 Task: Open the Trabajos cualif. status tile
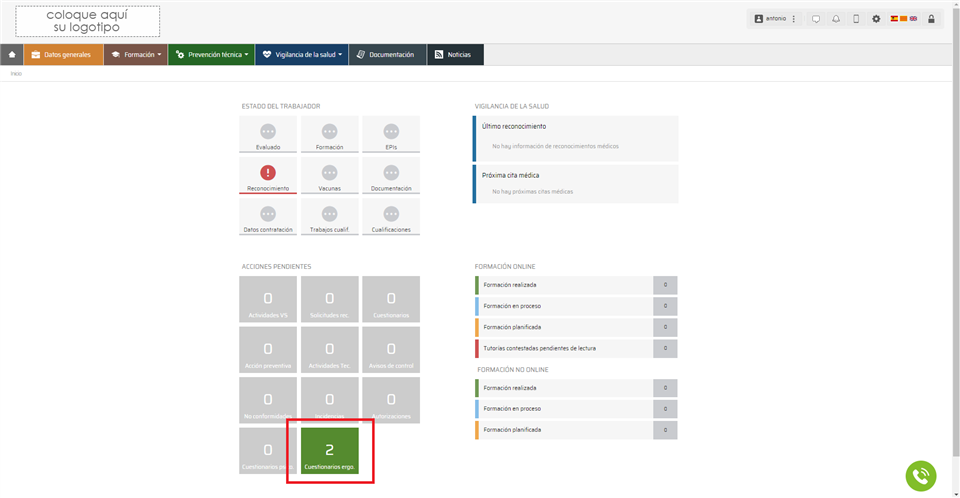[x=329, y=217]
